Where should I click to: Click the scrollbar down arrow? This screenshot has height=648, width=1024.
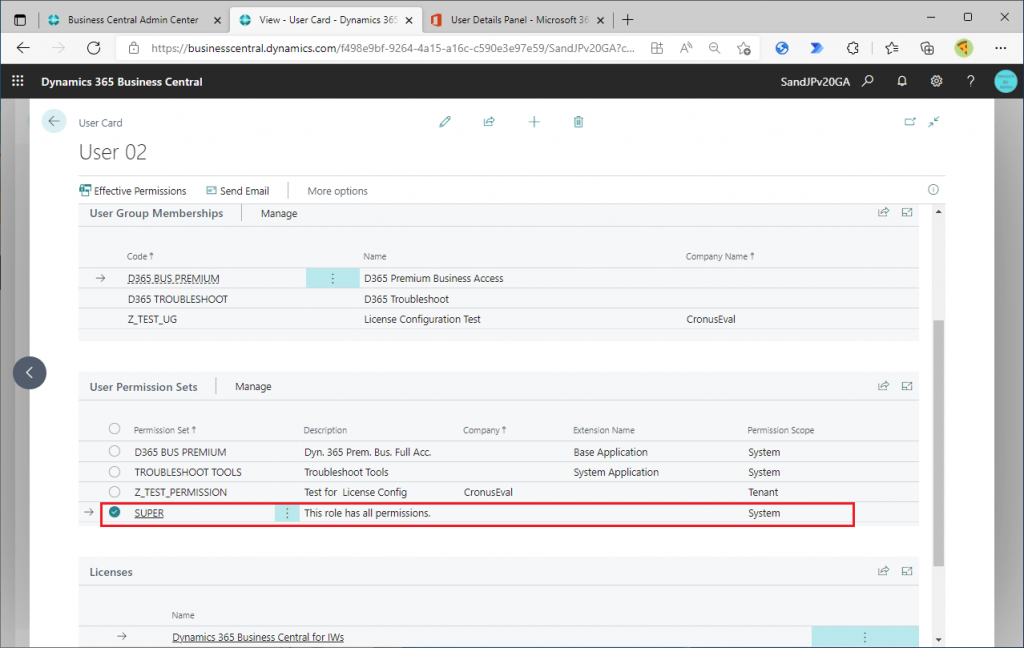(938, 640)
